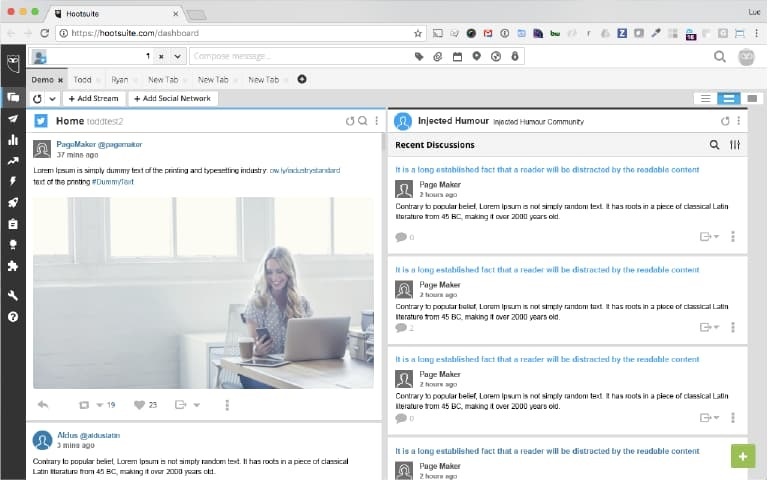Viewport: 768px width, 480px height.
Task: Switch to the Ryan tab
Action: 120,79
